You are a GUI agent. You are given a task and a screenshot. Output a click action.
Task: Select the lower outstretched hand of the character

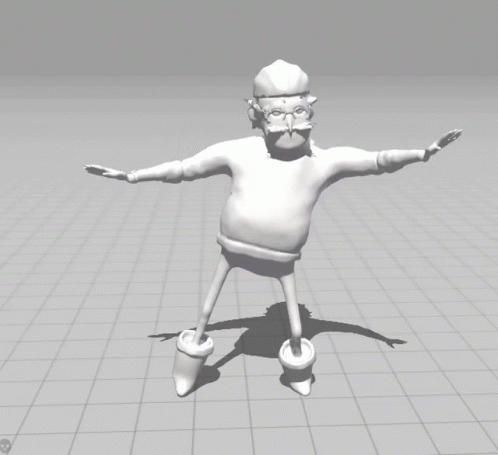[106, 172]
